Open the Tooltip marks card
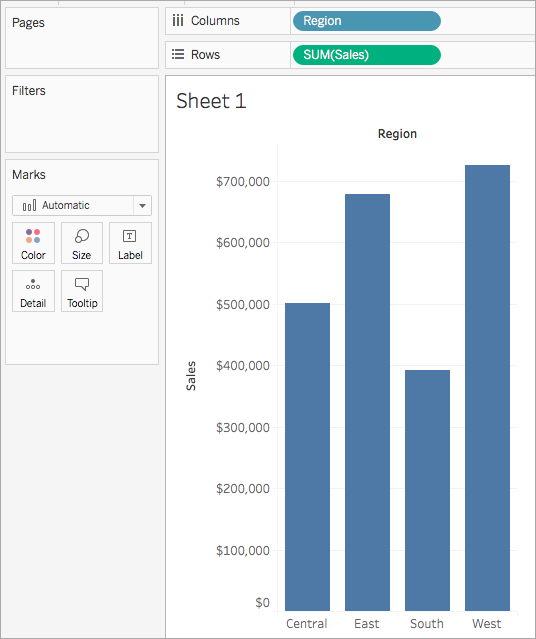536x639 pixels. tap(82, 291)
